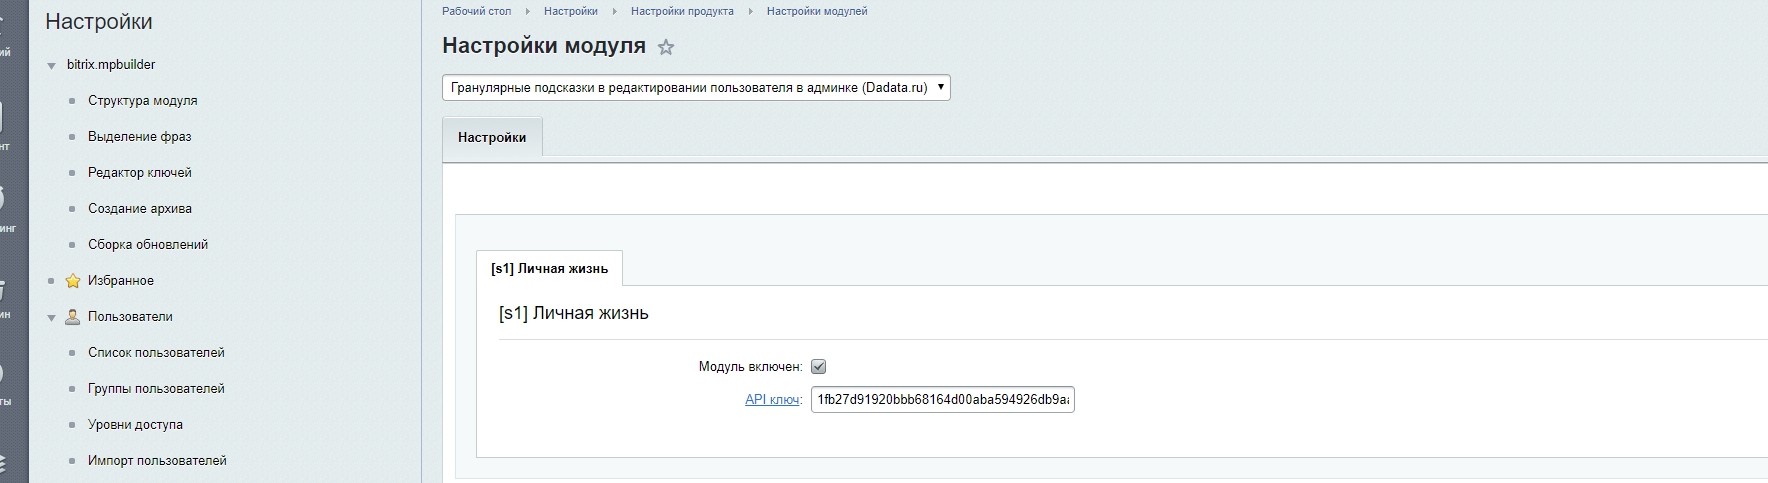Open Сборка обновлений in sidebar
Screen dimensions: 1768x483
(148, 245)
